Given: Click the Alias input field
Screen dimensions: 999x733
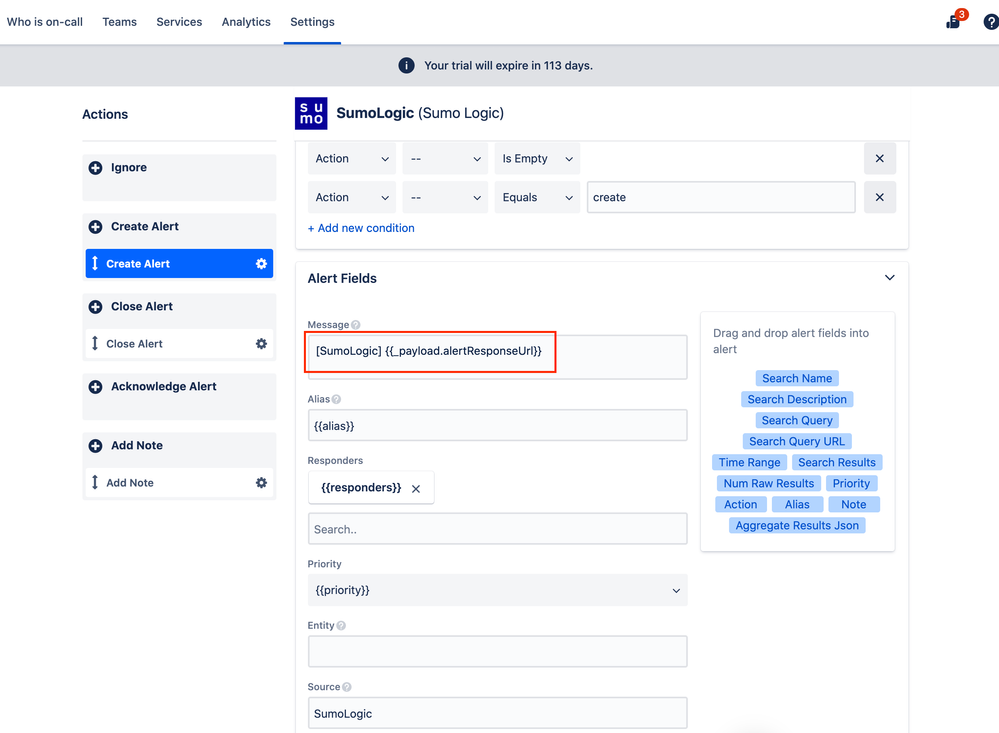Looking at the screenshot, I should [x=498, y=426].
